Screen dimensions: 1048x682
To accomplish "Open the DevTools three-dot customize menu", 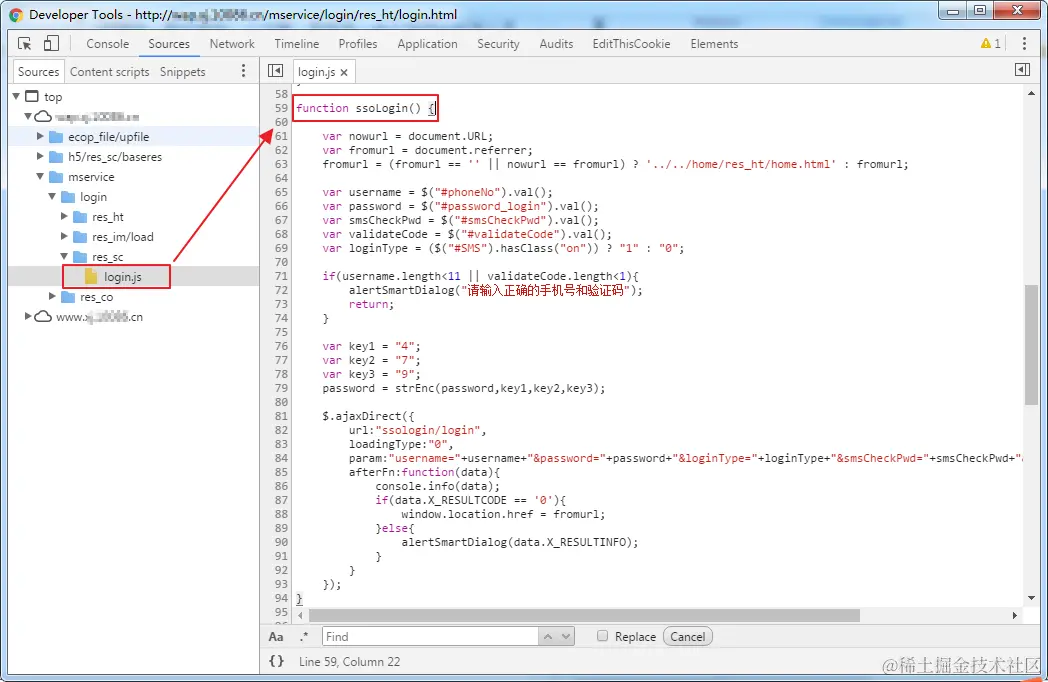I will pyautogui.click(x=1024, y=43).
